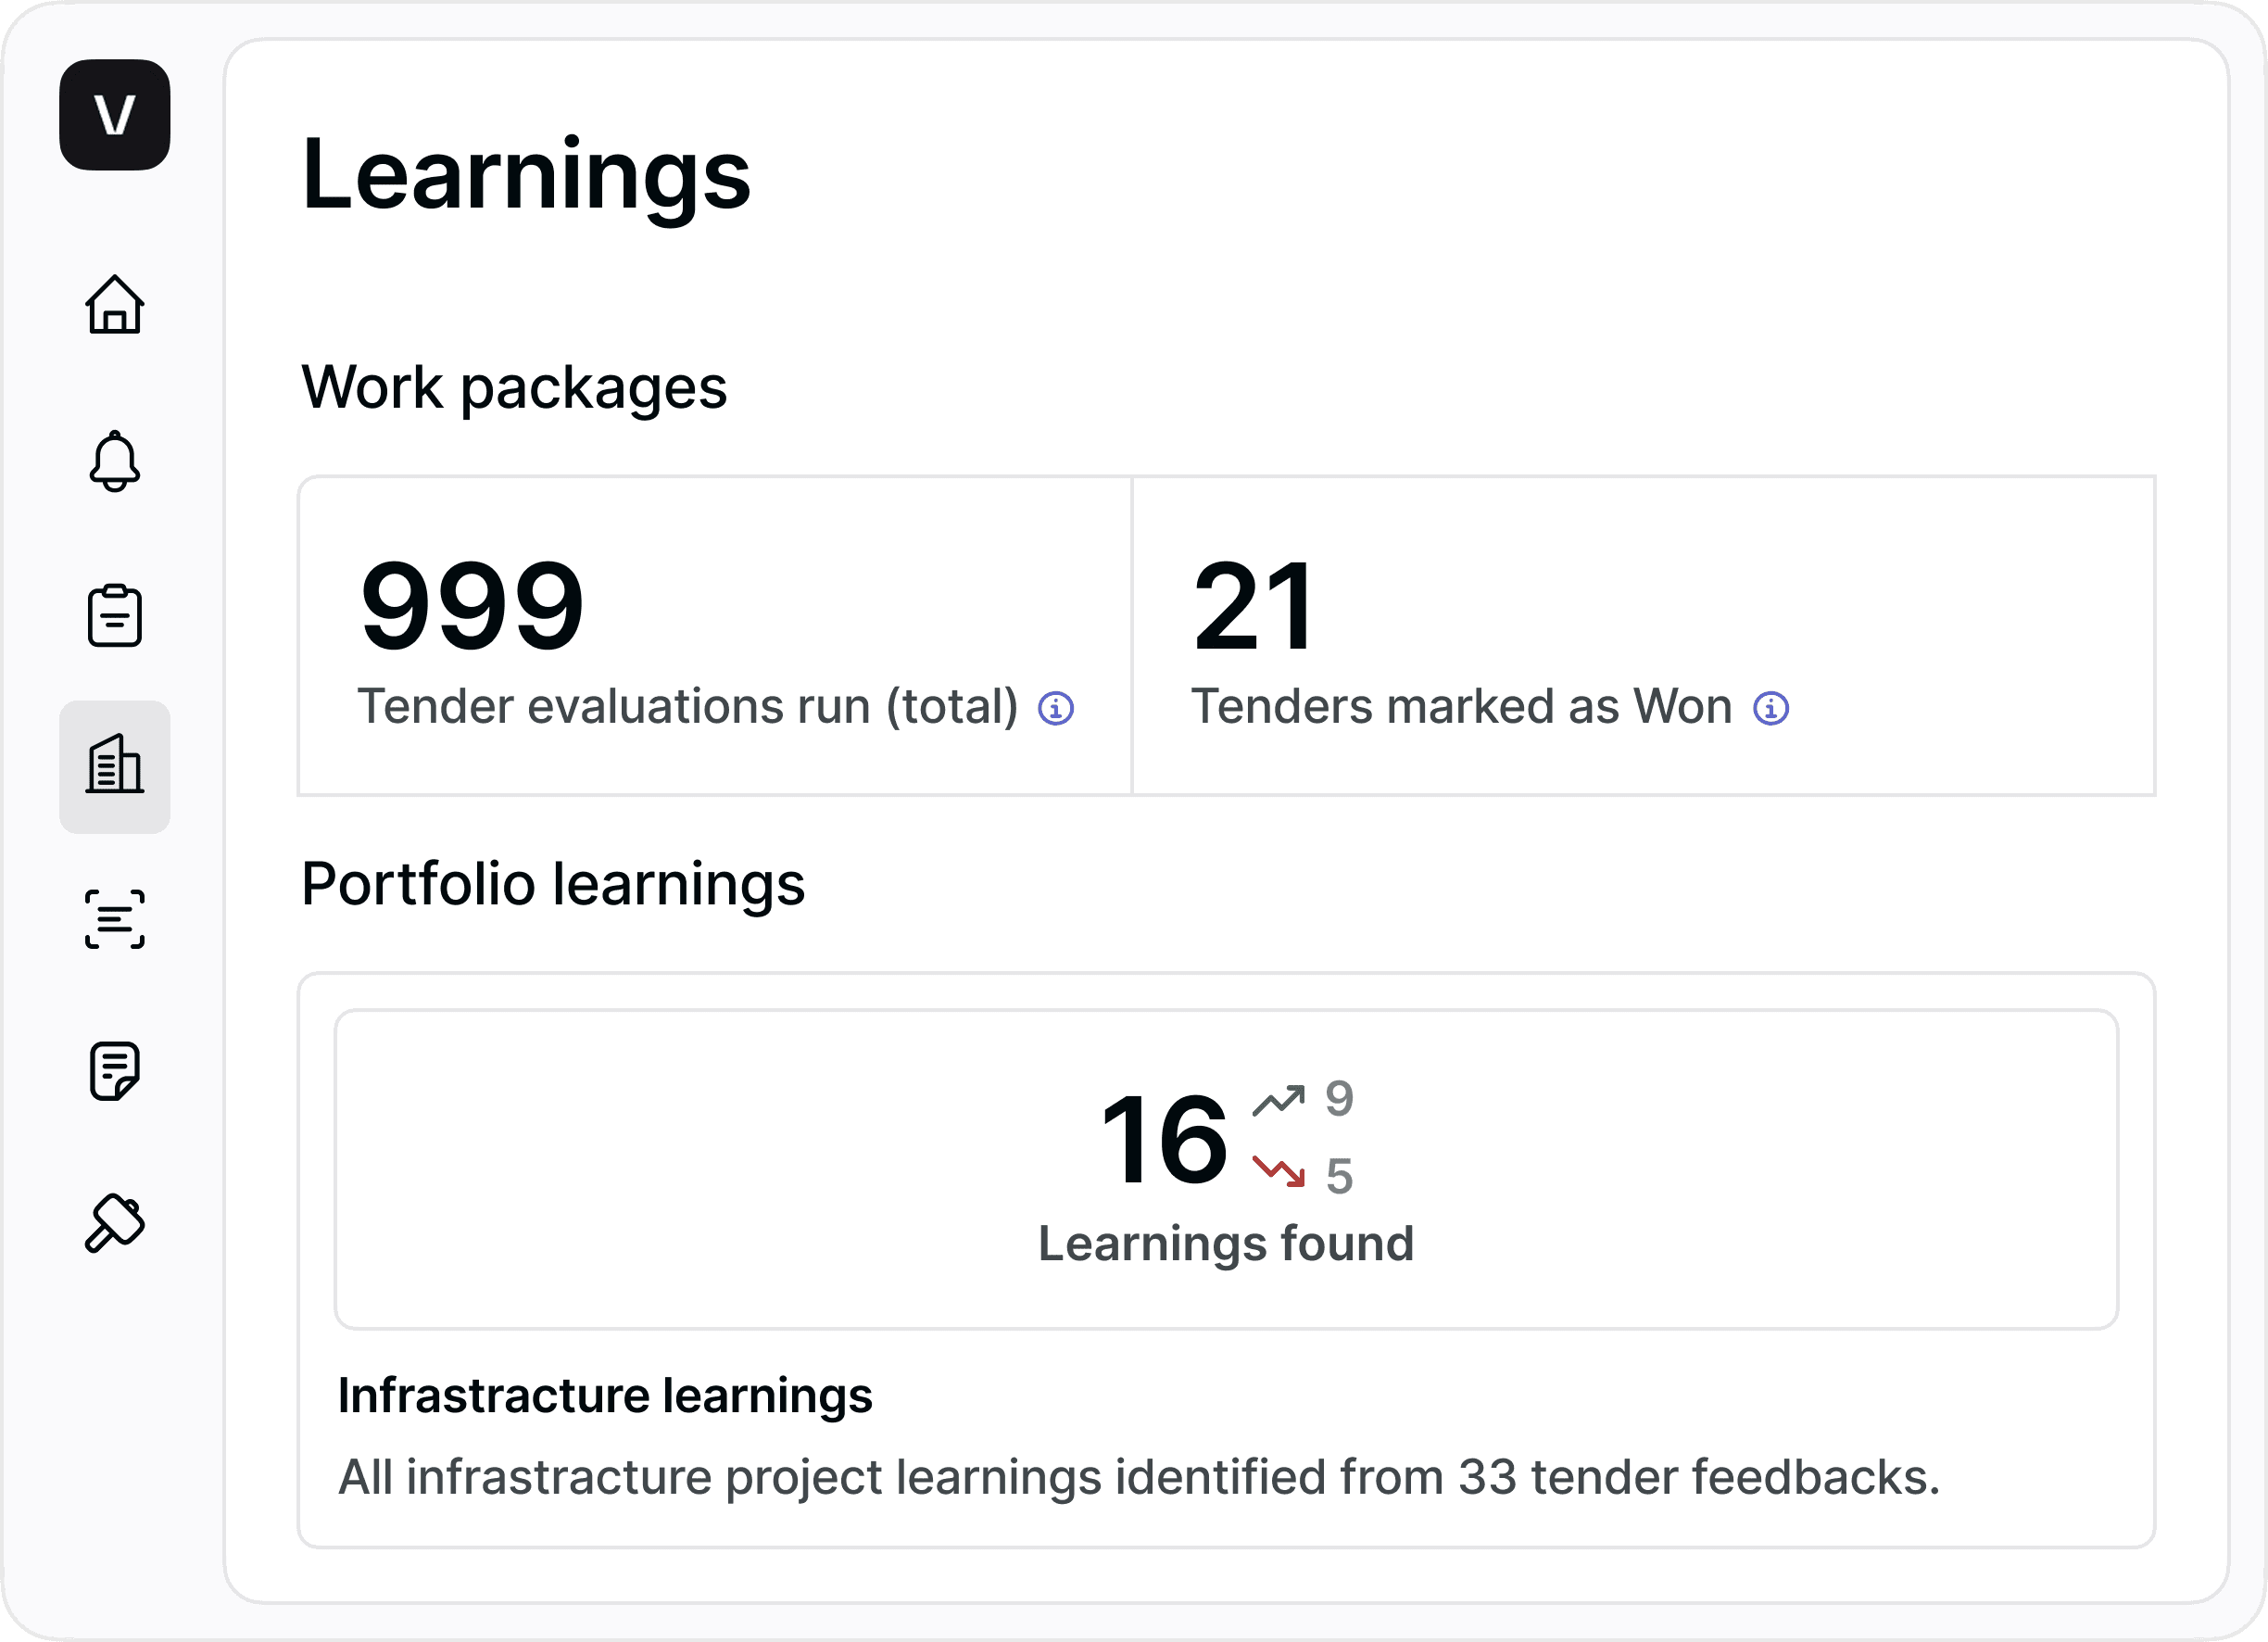This screenshot has width=2268, height=1642.
Task: Click info icon beside Tender evaluations run
Action: pos(1056,708)
